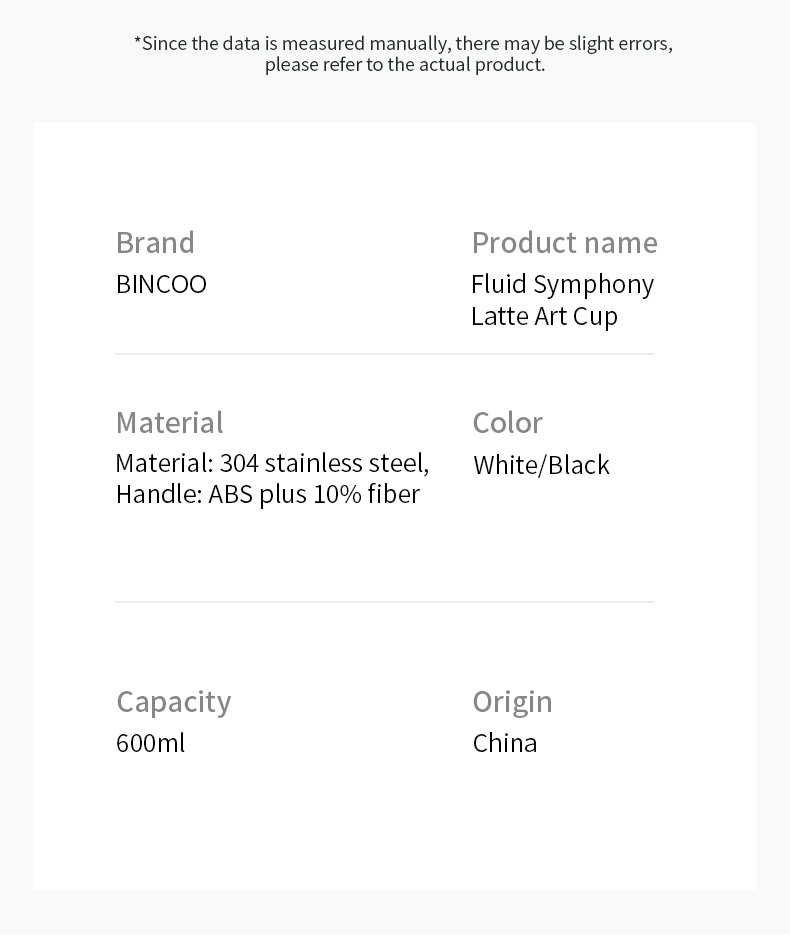The width and height of the screenshot is (790, 935).
Task: Select the 600ml capacity value
Action: pos(150,744)
